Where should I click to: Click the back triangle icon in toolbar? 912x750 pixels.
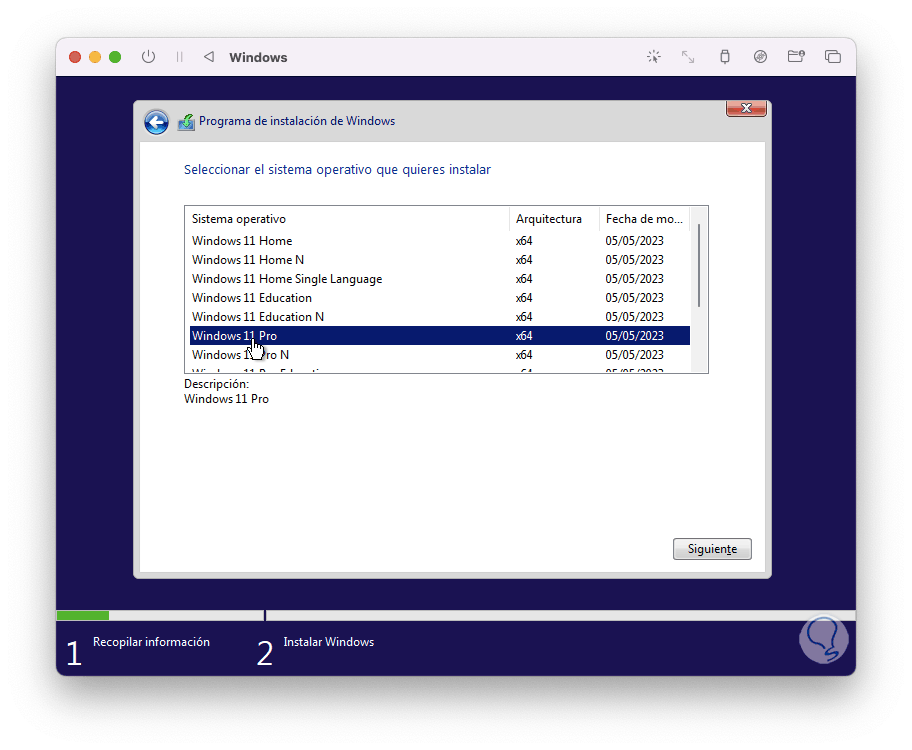[209, 56]
